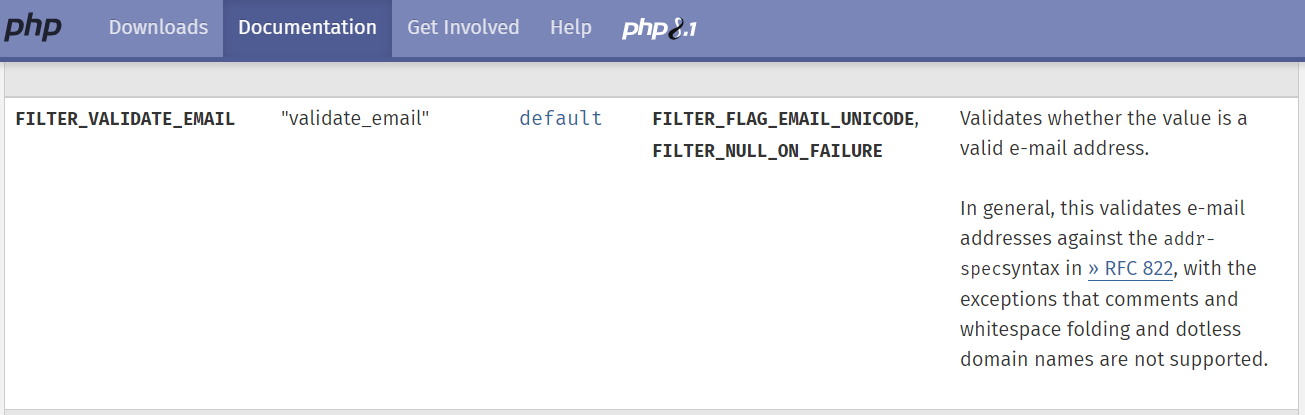Open the Help menu item
This screenshot has width=1305, height=415.
pos(571,28)
